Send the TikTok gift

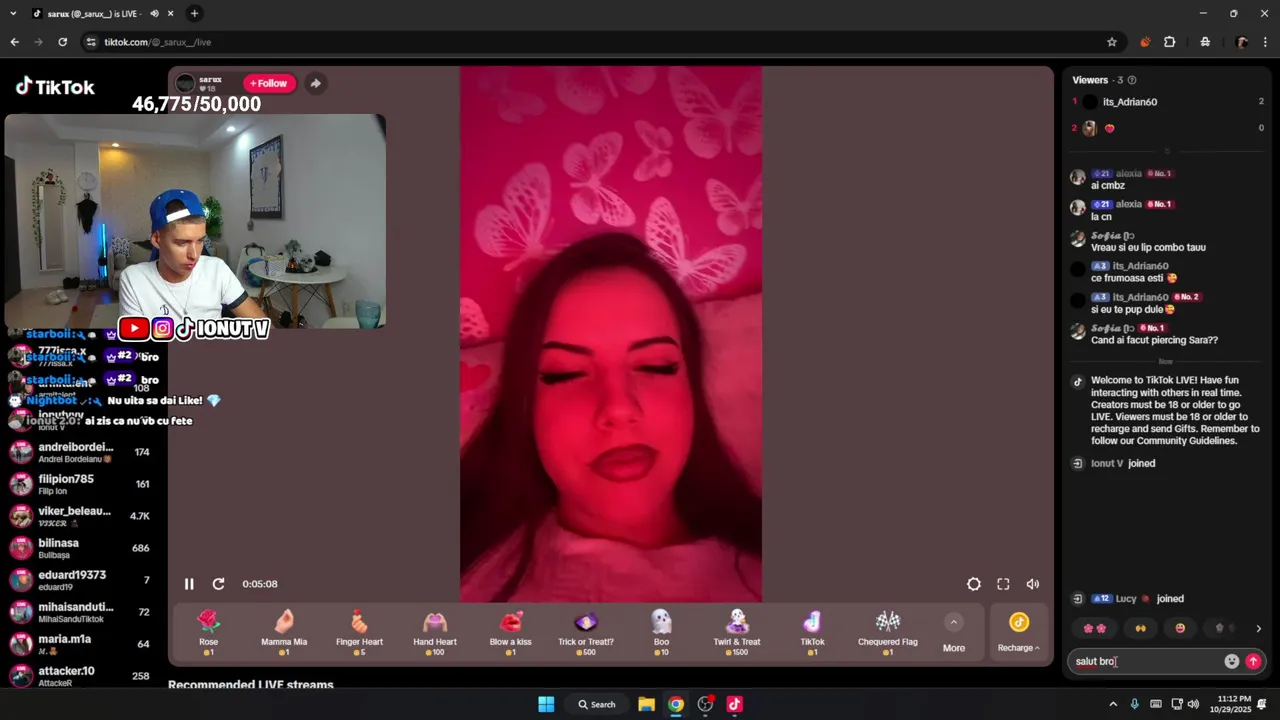point(812,633)
